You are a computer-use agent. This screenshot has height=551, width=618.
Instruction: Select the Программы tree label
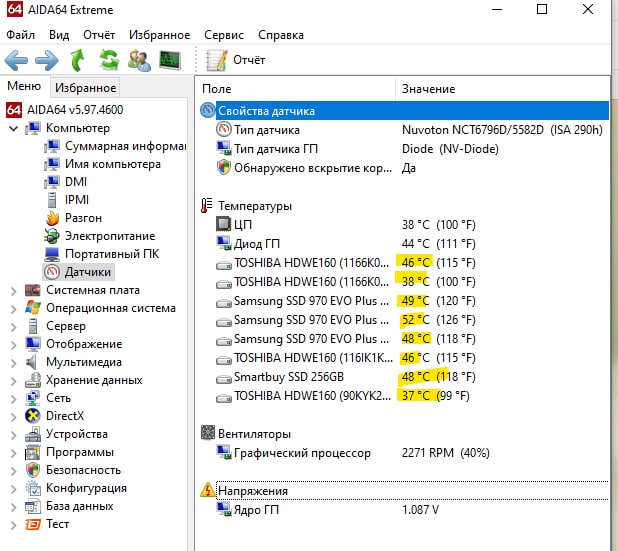click(x=80, y=452)
